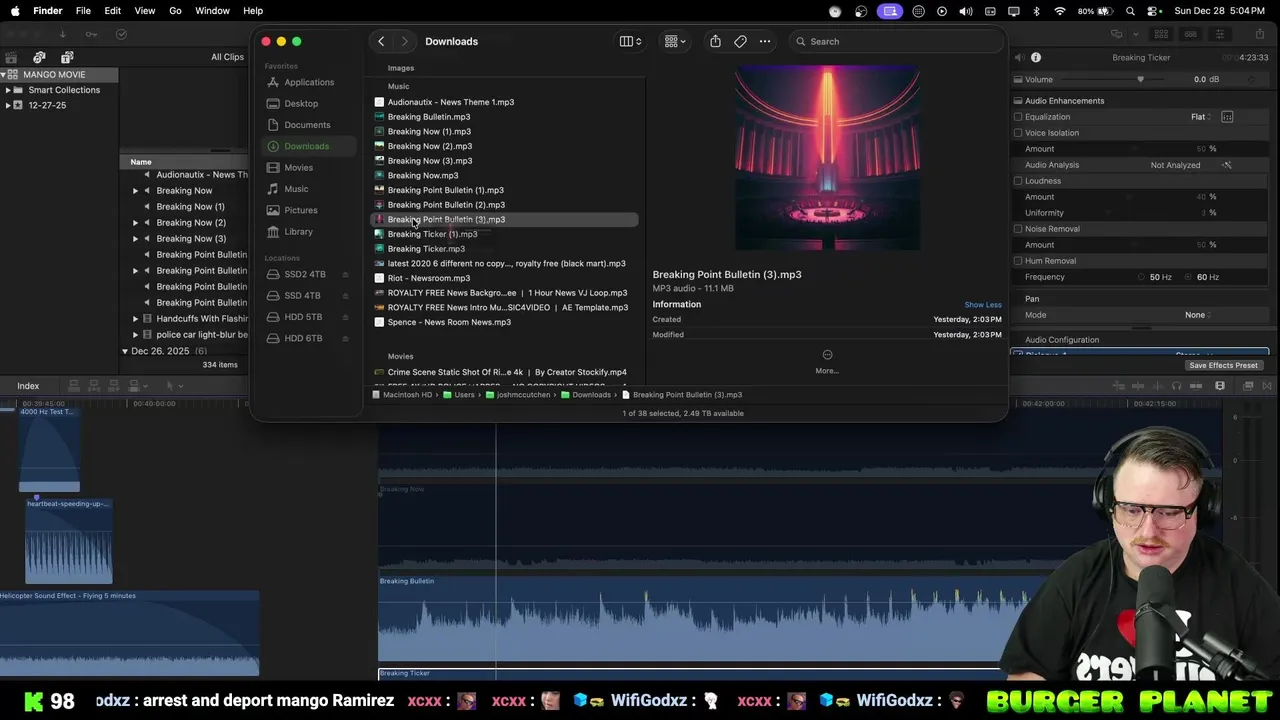Expand the 12-27-25 event
Image resolution: width=1280 pixels, height=720 pixels.
pyautogui.click(x=8, y=105)
